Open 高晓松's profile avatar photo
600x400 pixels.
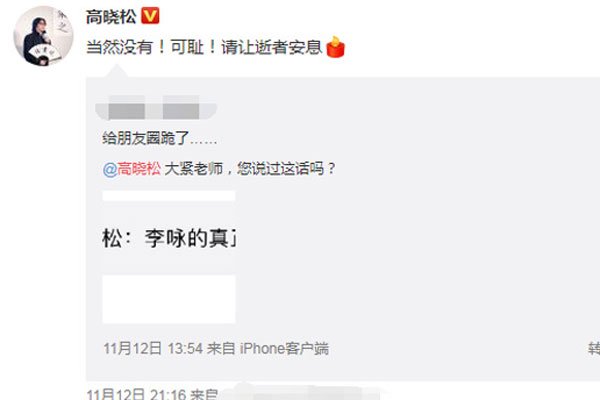click(x=43, y=36)
